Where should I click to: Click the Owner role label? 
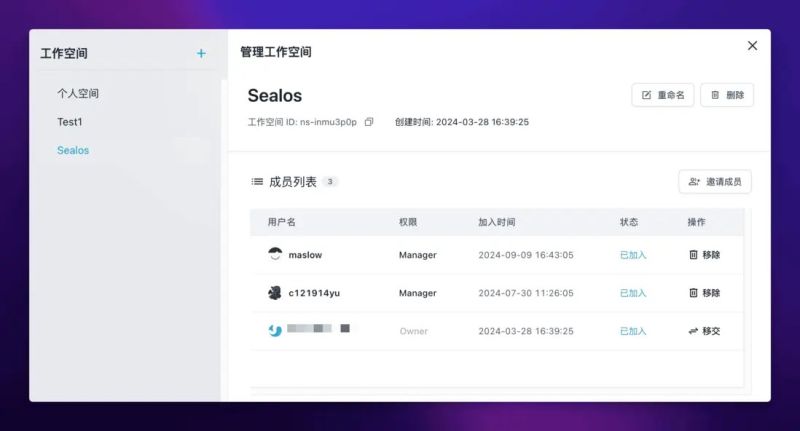[414, 331]
